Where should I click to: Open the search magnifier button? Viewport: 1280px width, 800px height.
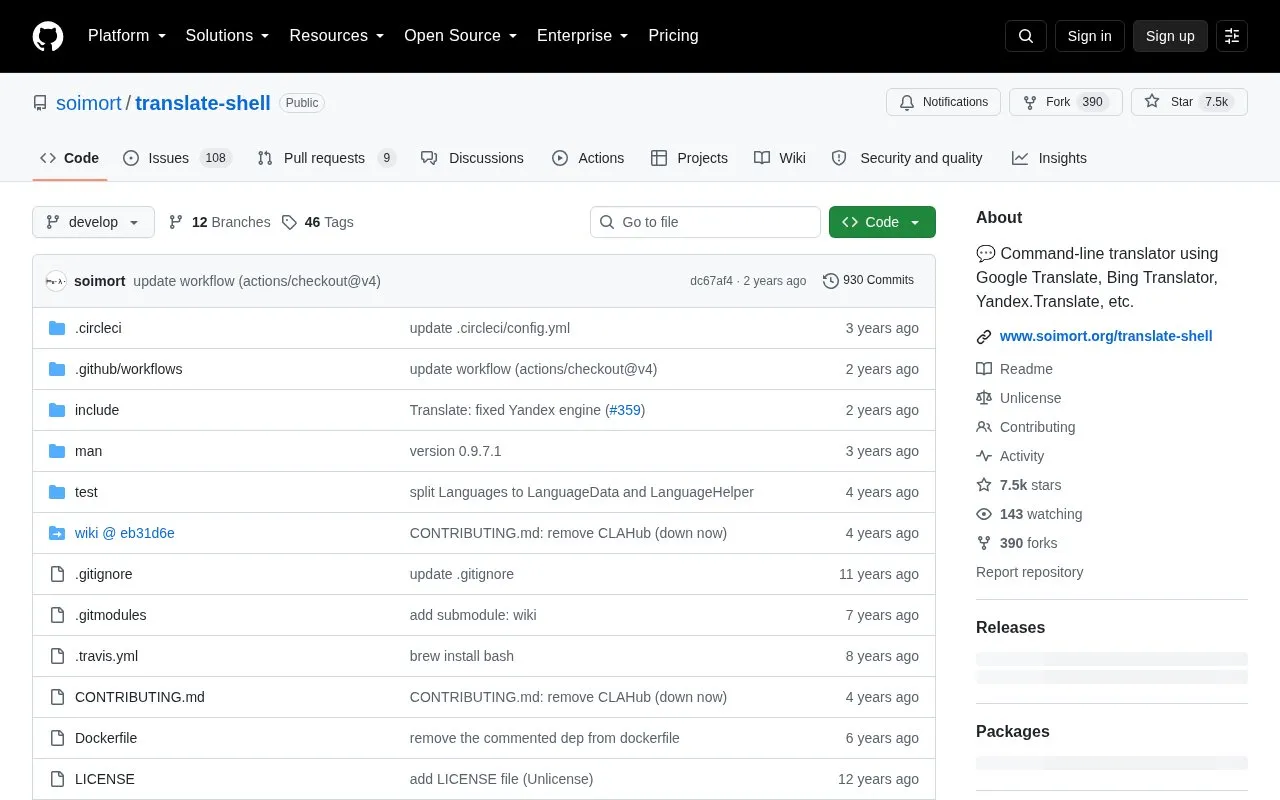(1026, 36)
